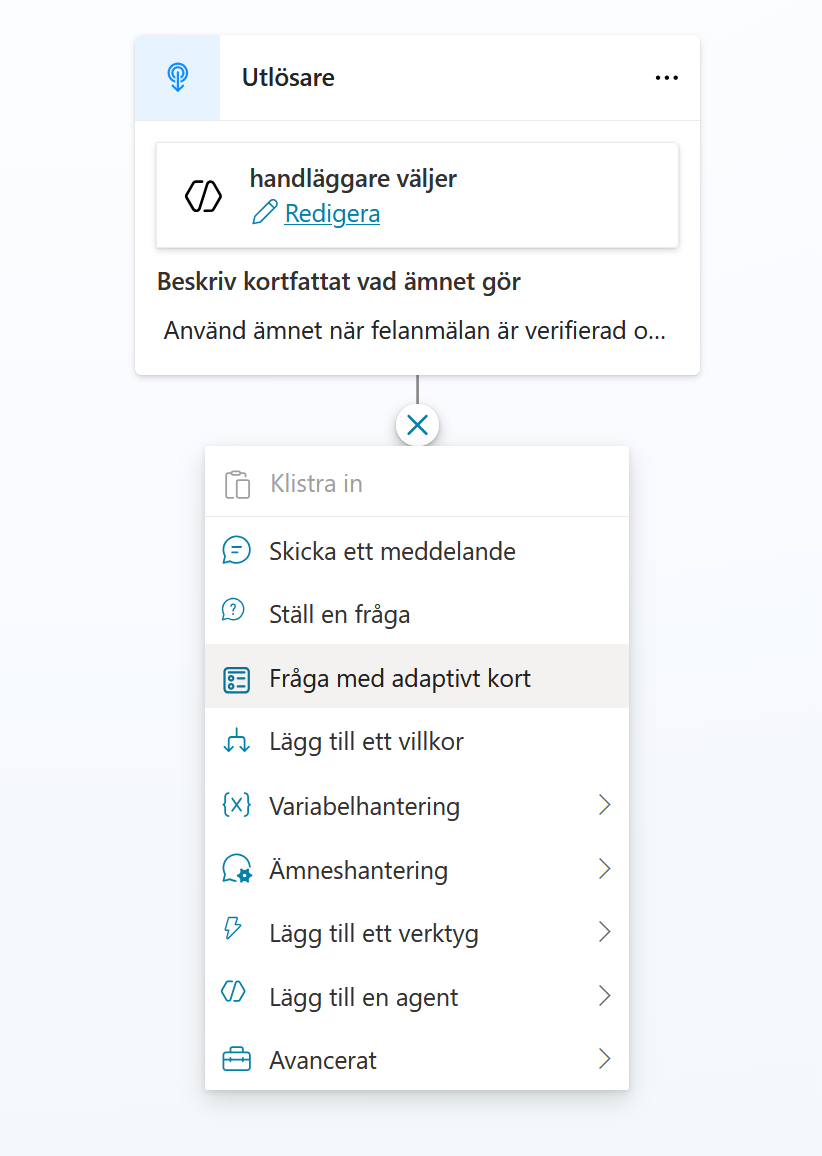This screenshot has height=1156, width=822.
Task: Open the Utlösare three-dot more menu
Action: pos(666,77)
